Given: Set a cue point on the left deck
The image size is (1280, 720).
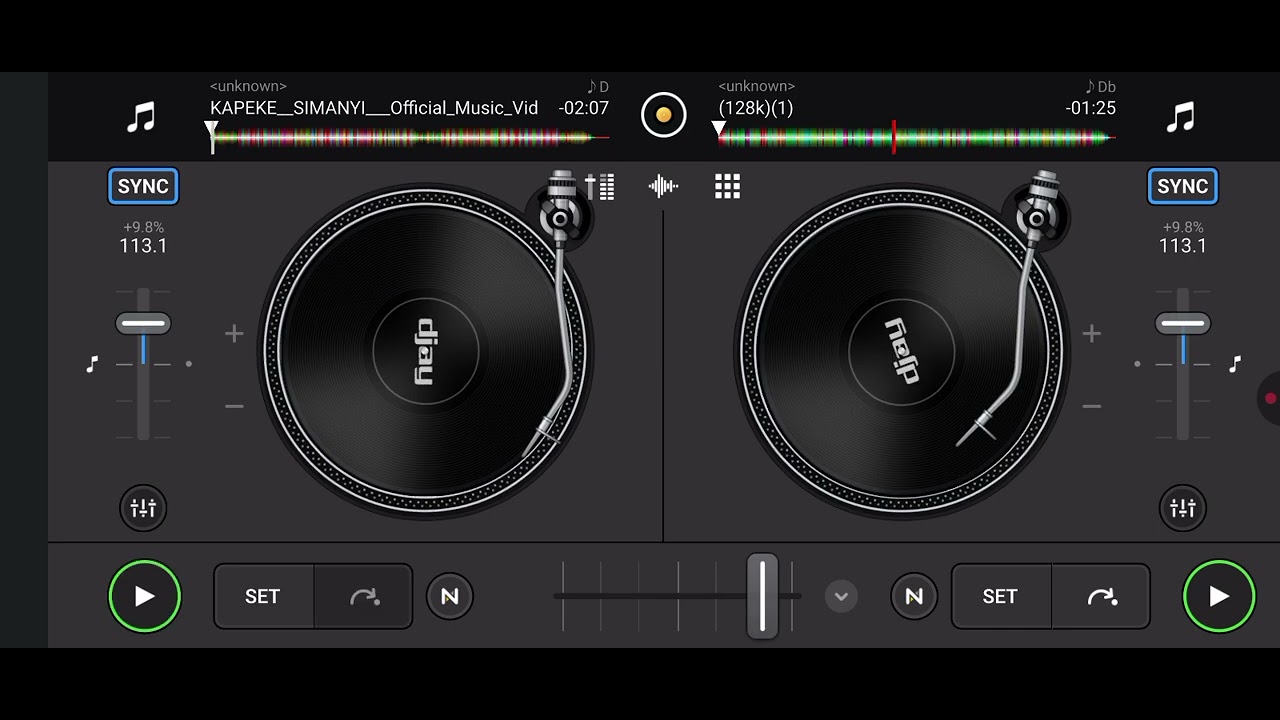Looking at the screenshot, I should [263, 597].
